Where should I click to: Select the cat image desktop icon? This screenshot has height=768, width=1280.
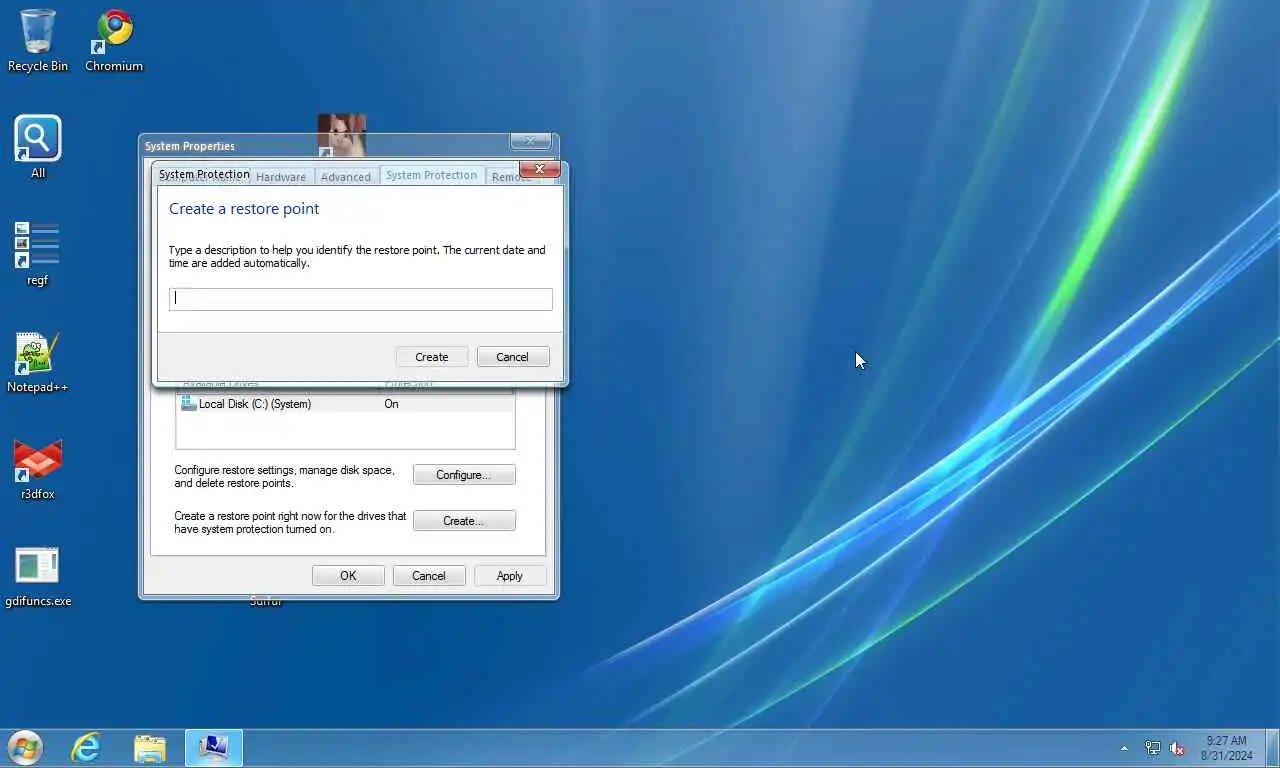[x=341, y=133]
